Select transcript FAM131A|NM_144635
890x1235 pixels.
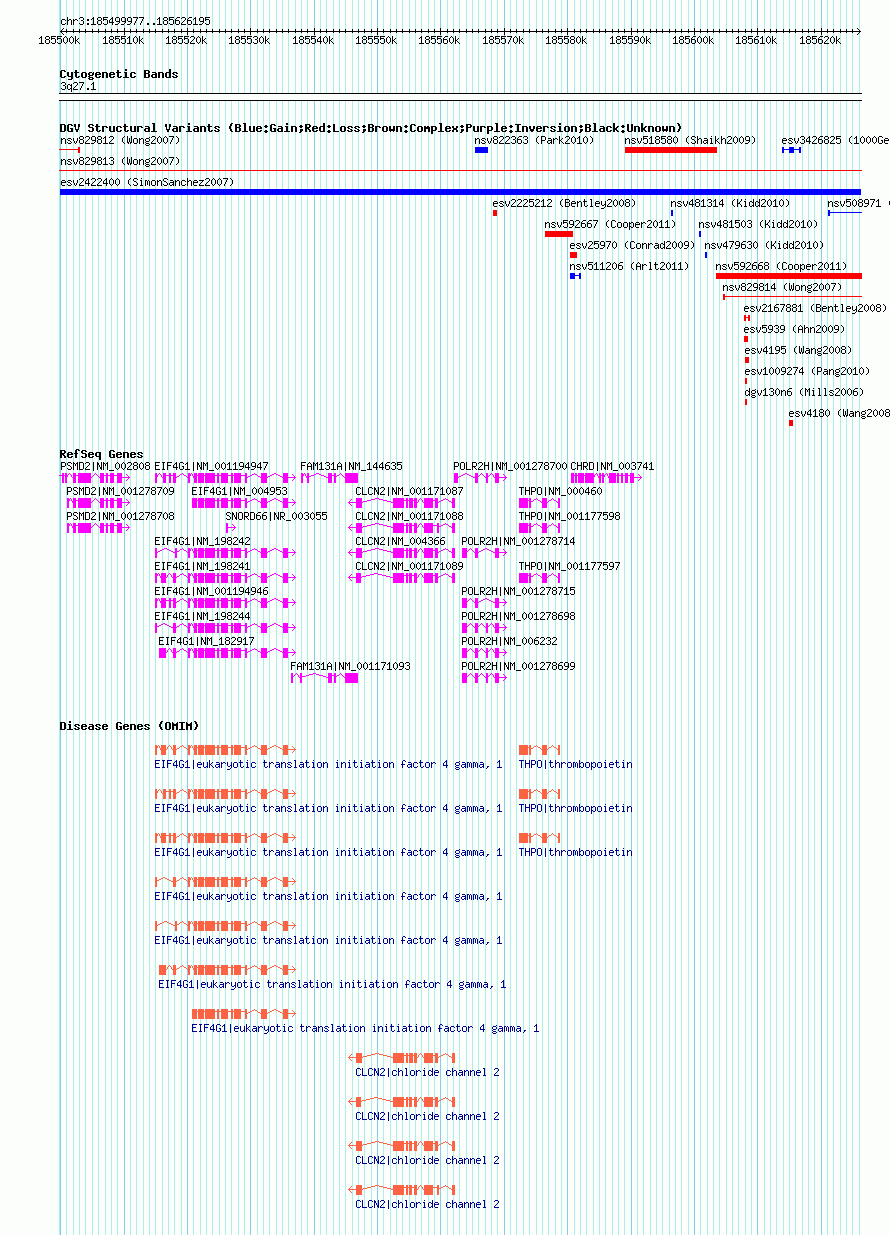click(351, 467)
